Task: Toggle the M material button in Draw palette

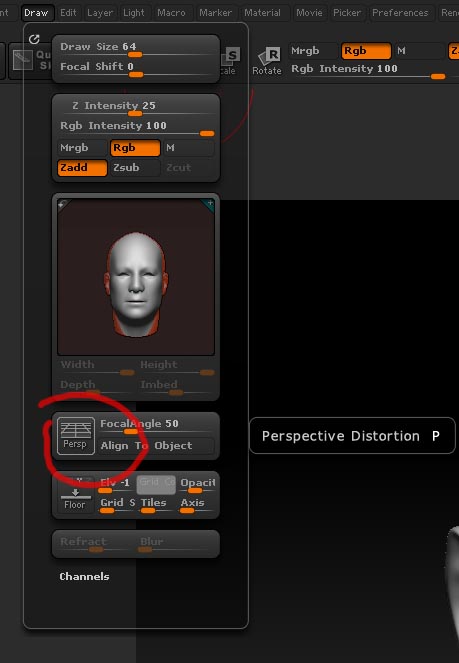Action: (189, 148)
